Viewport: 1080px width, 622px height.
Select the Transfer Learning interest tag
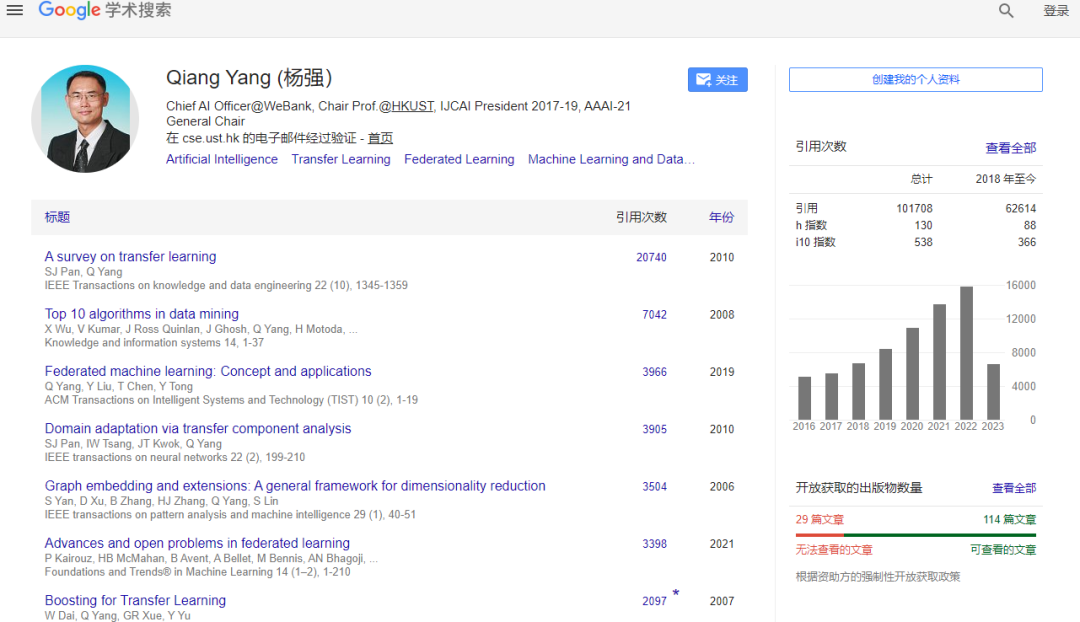341,159
